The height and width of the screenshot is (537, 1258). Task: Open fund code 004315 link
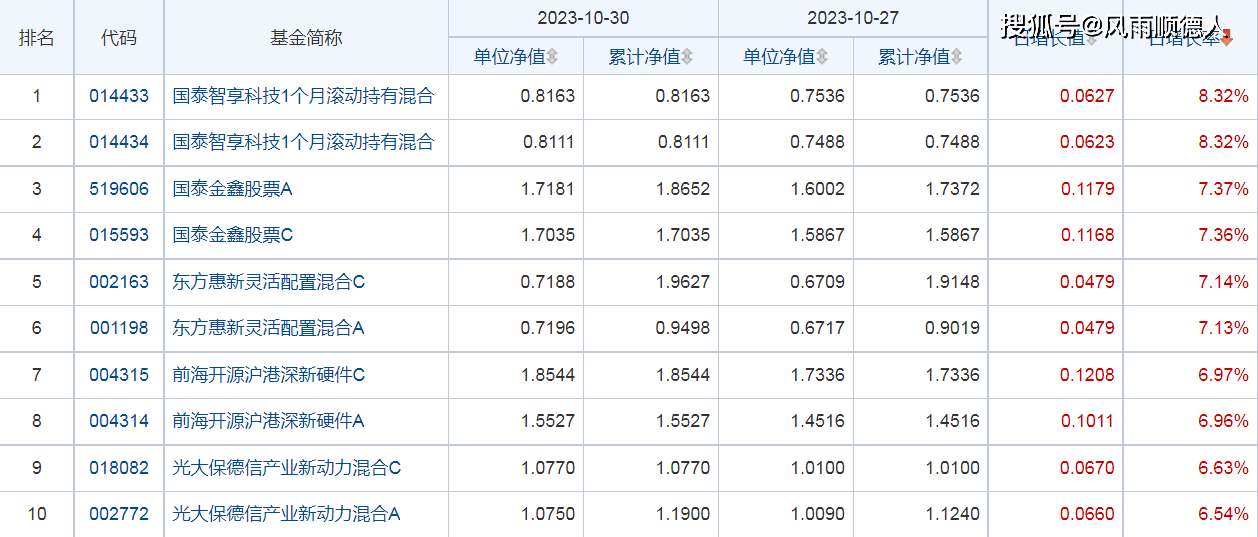pos(119,375)
